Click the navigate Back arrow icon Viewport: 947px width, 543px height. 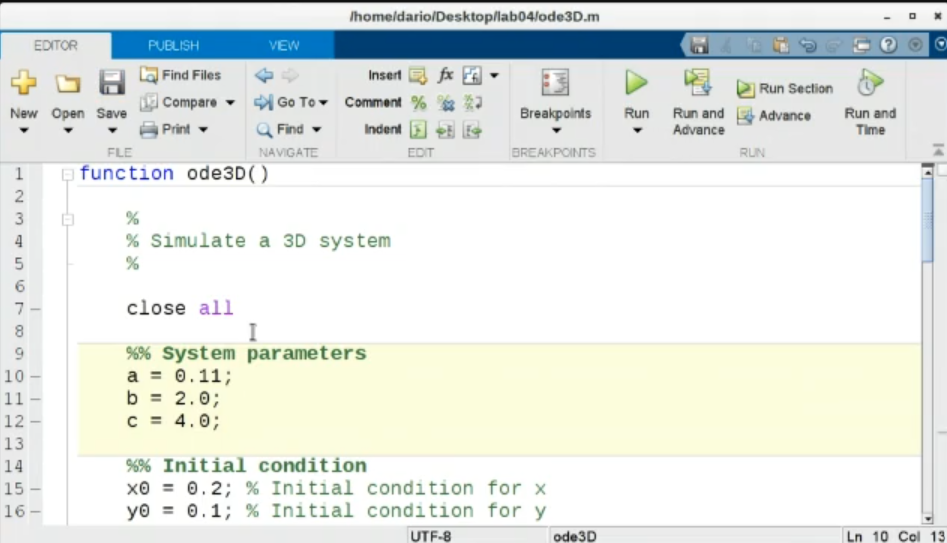[x=263, y=75]
